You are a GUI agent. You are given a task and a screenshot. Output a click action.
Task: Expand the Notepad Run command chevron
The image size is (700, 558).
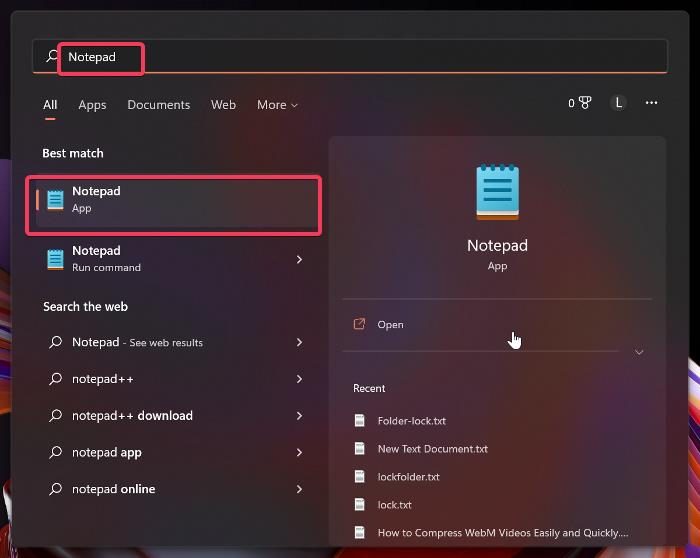coord(300,259)
